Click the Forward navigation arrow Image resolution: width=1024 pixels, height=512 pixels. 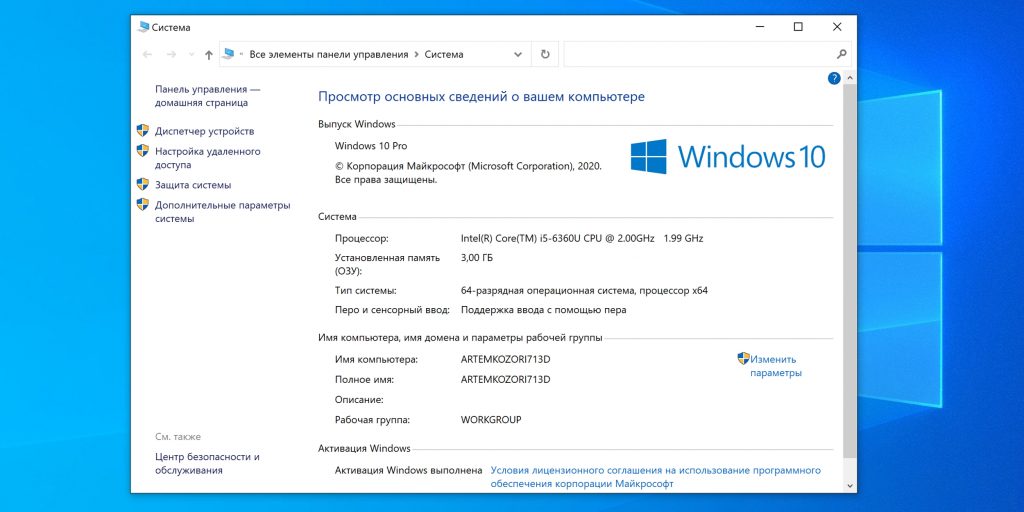[x=171, y=55]
